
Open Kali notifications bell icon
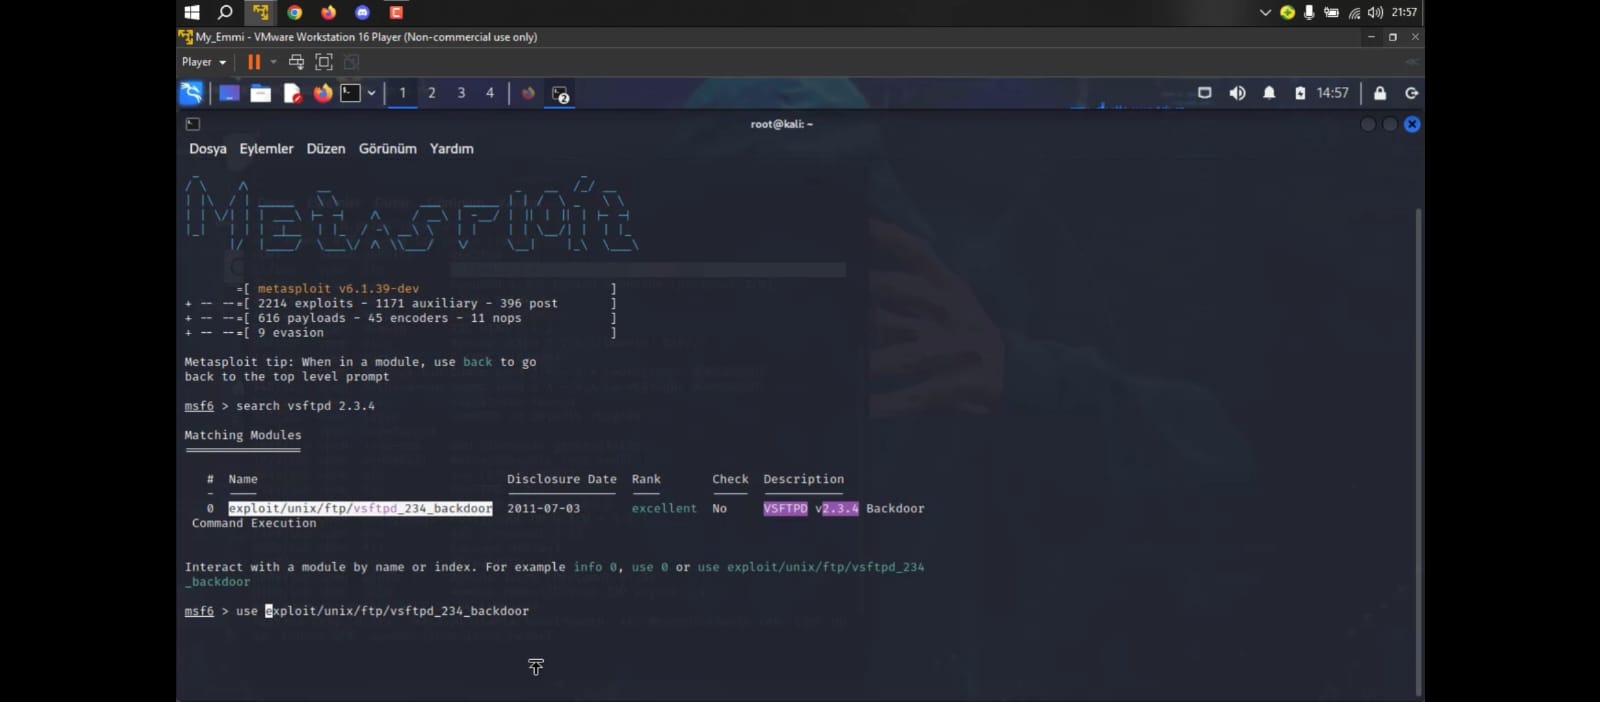1269,93
